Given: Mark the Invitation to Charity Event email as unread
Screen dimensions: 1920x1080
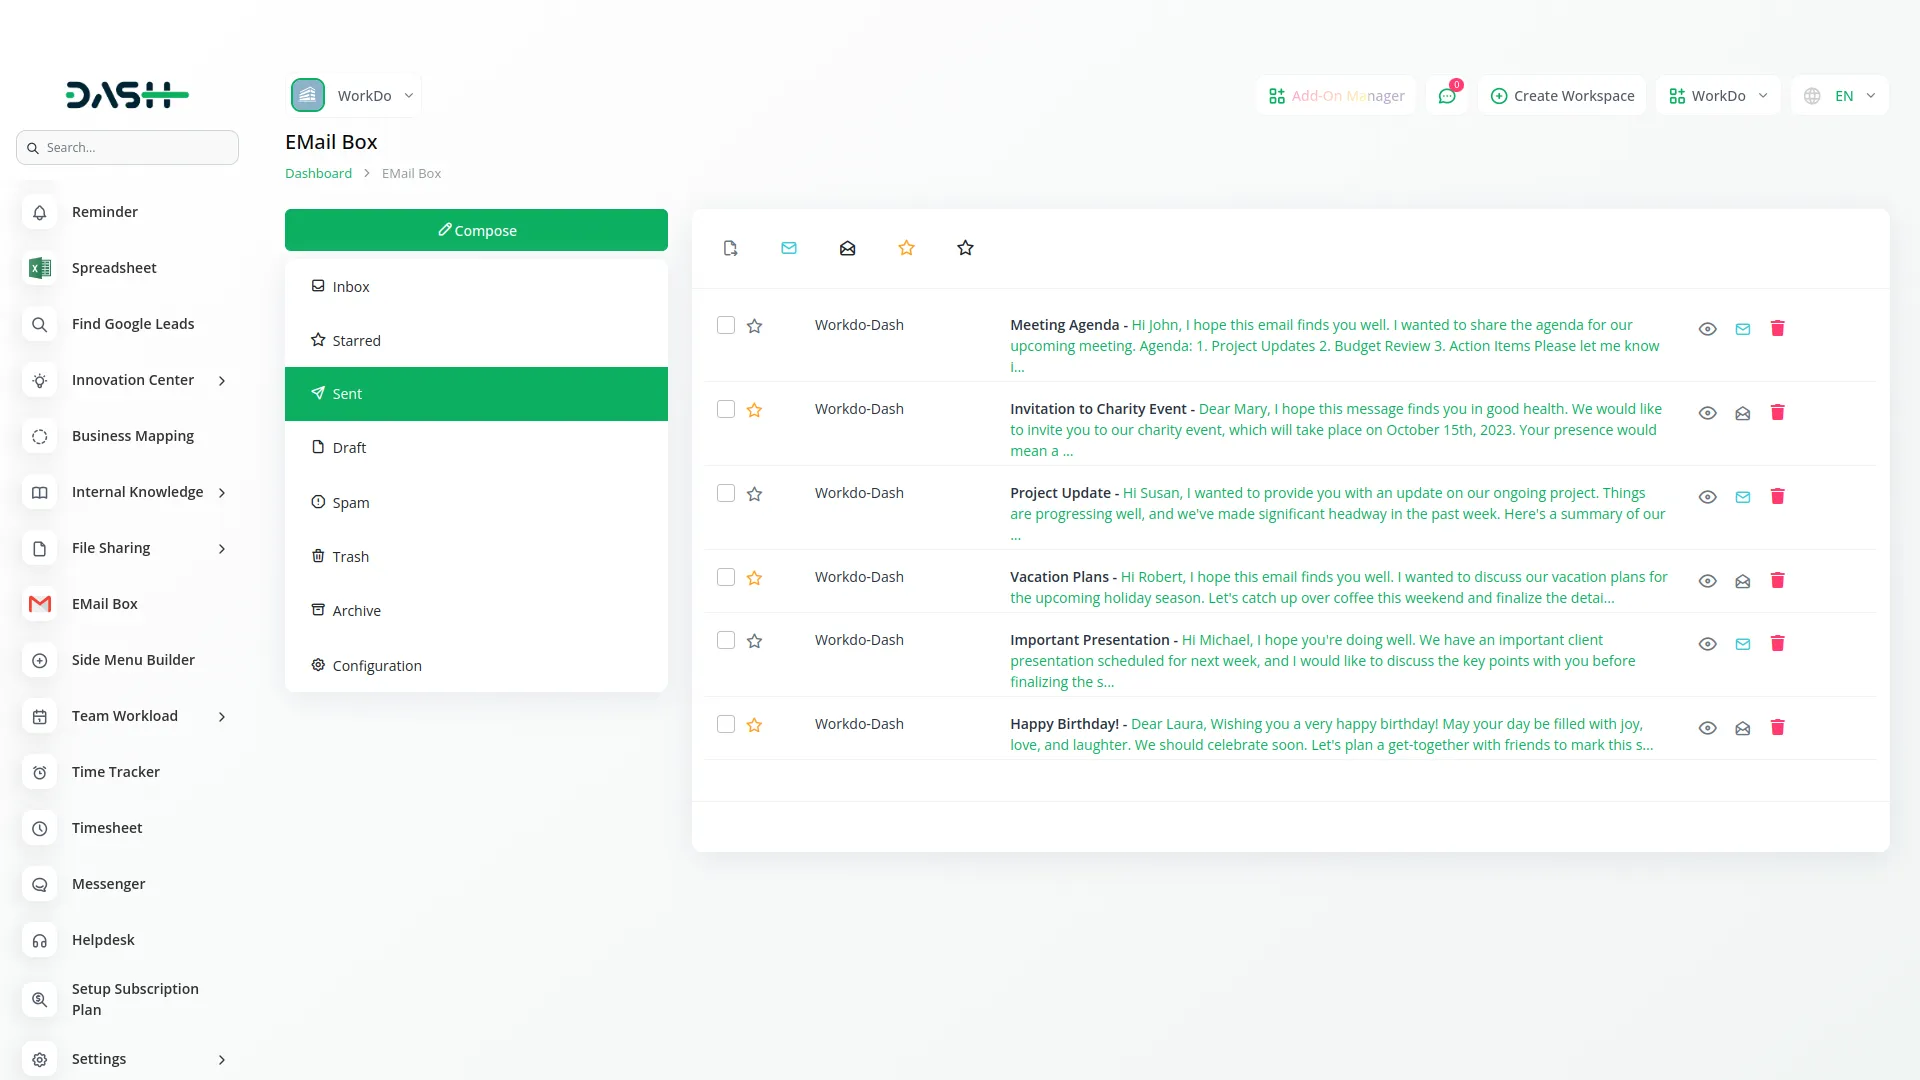Looking at the screenshot, I should [x=1742, y=412].
